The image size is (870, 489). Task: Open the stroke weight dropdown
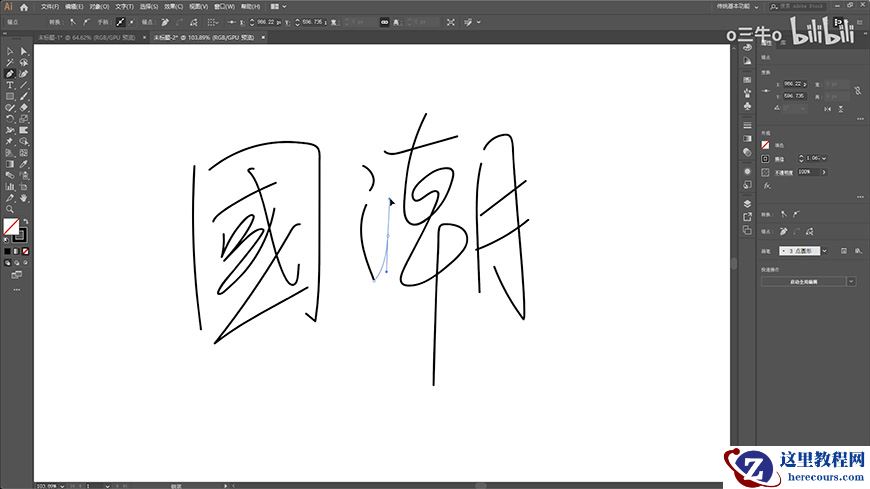pos(824,158)
